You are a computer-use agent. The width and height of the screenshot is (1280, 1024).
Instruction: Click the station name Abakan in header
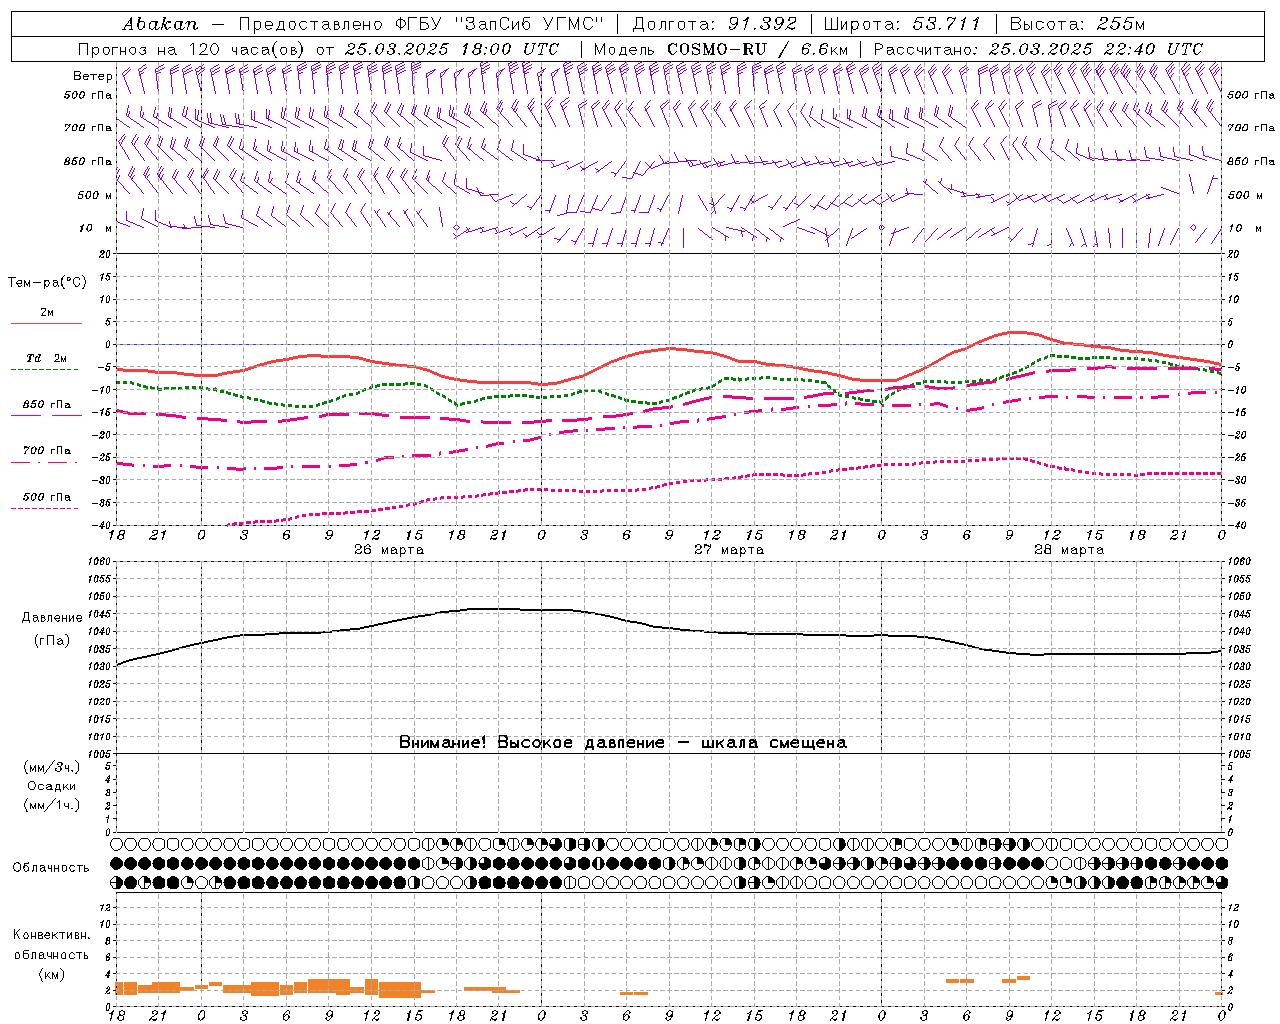click(x=160, y=23)
